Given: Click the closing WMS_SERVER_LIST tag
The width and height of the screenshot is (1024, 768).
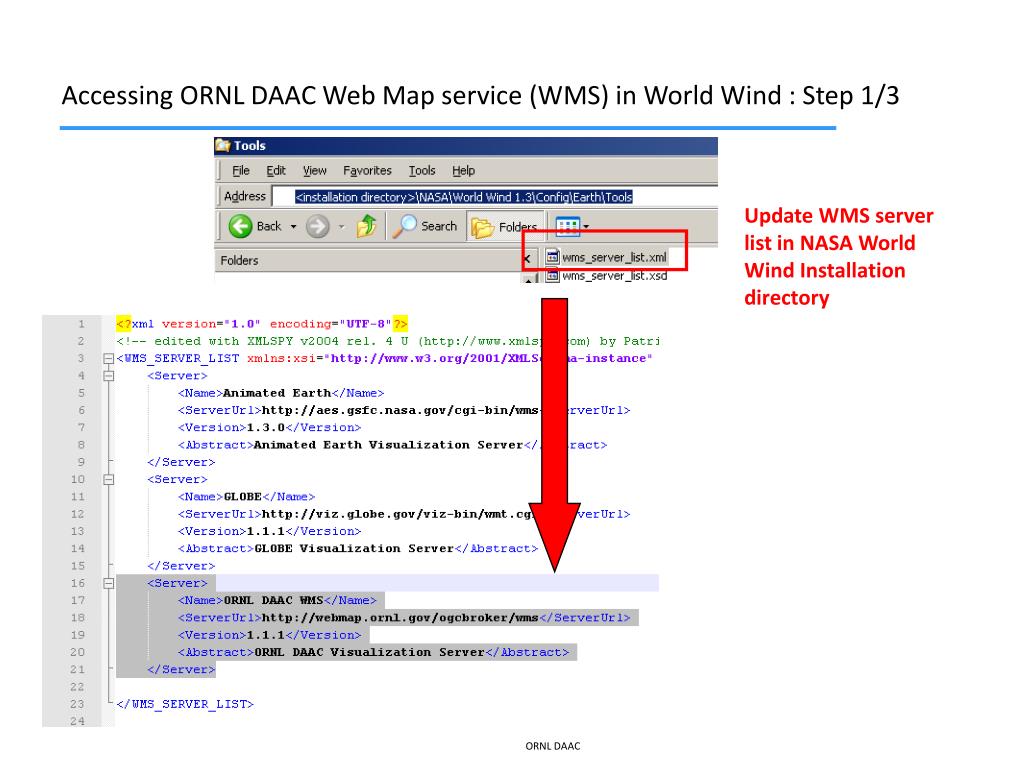Looking at the screenshot, I should (185, 704).
